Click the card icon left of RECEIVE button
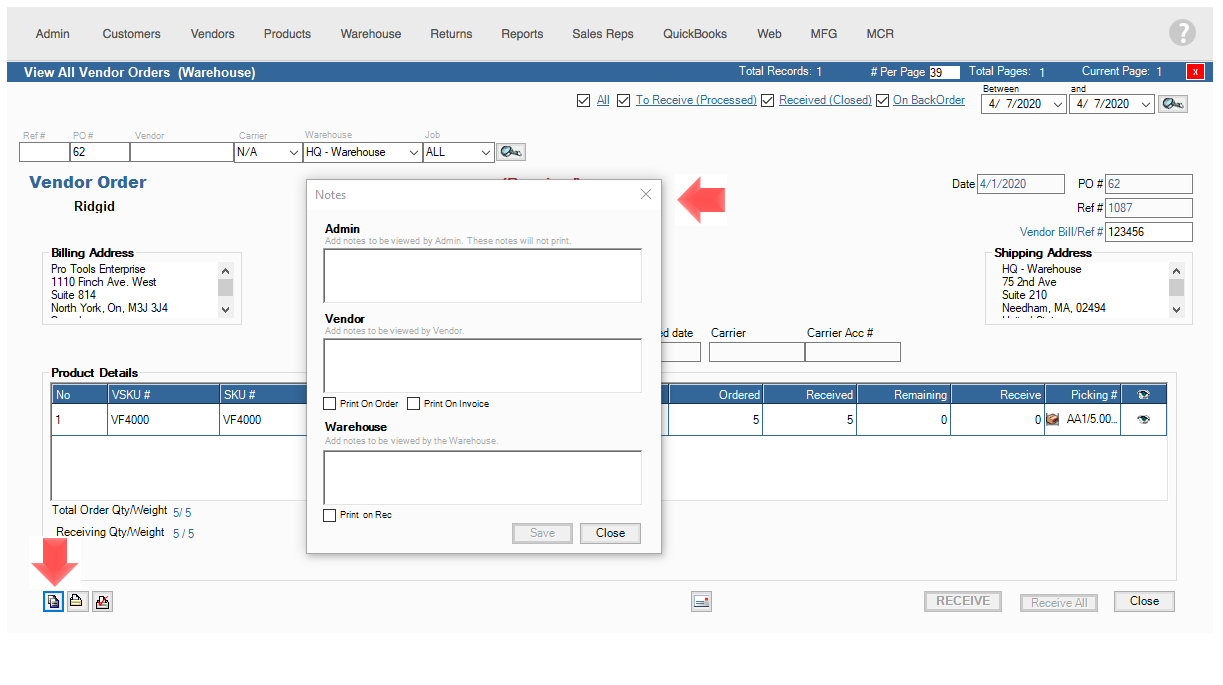The height and width of the screenshot is (685, 1223). point(701,601)
